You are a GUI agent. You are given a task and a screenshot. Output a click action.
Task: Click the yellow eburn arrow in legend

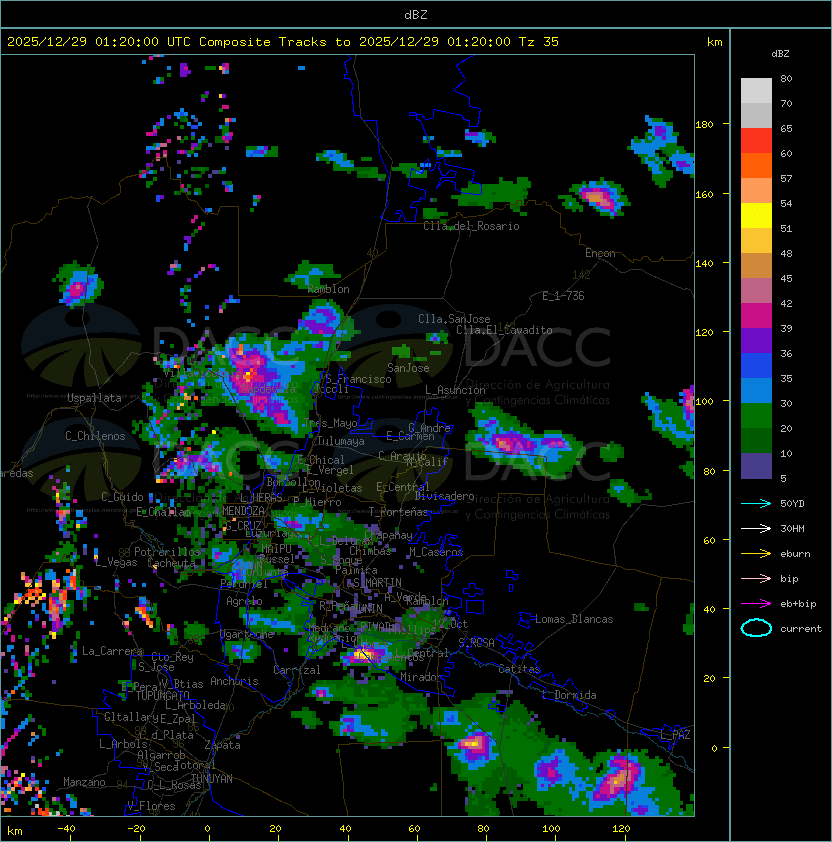[x=756, y=554]
